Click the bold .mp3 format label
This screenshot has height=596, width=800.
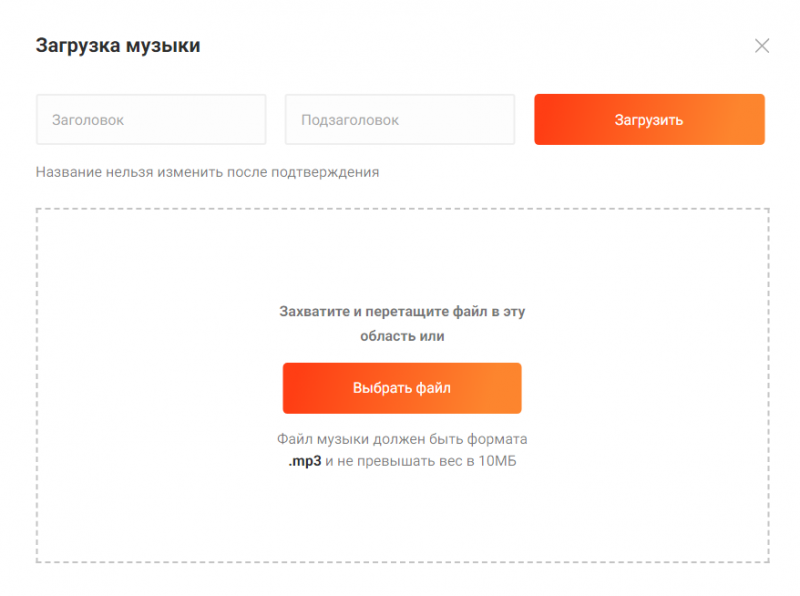coord(304,461)
